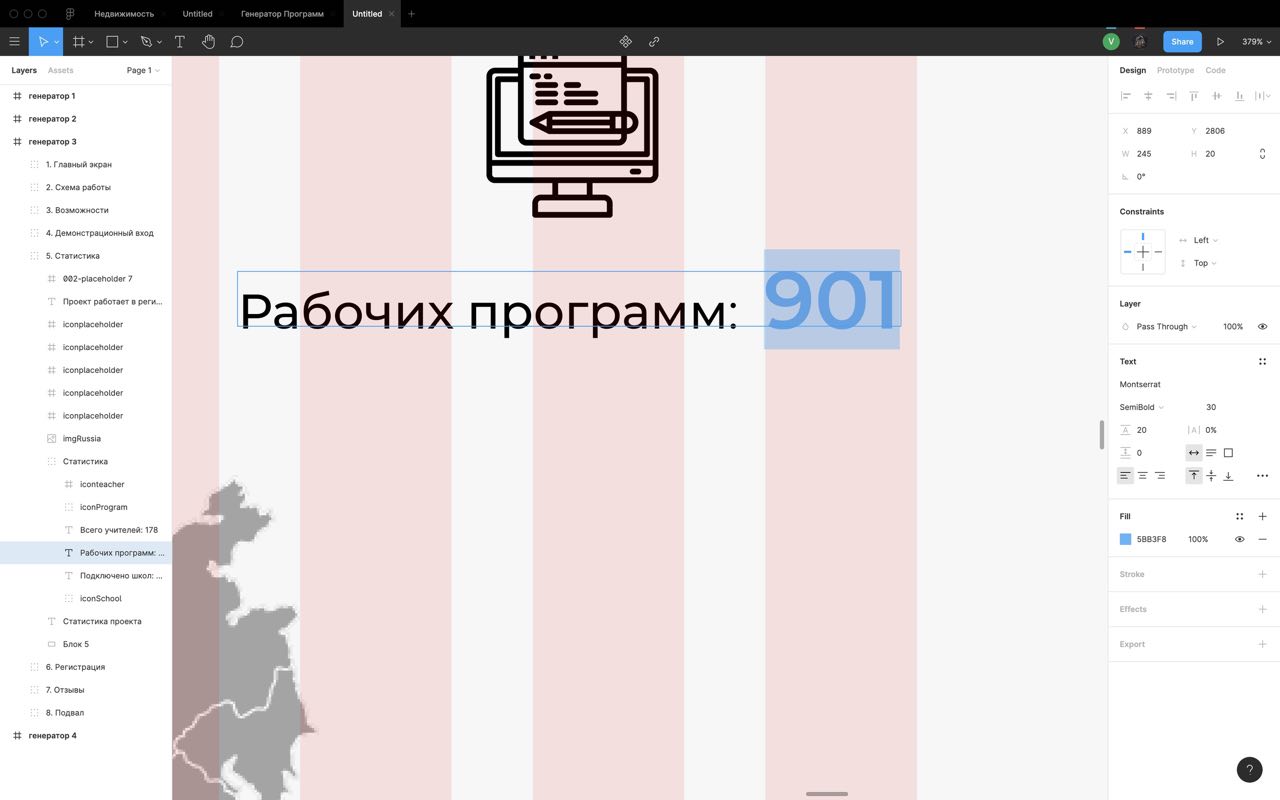The height and width of the screenshot is (800, 1280).
Task: Add an export setting with the plus button
Action: click(1262, 644)
